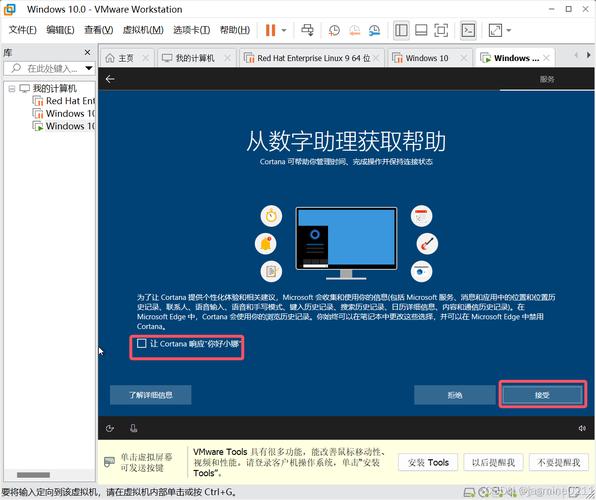Screen dimensions: 596x500
Task: Click the 服务 step label
Action: [547, 79]
